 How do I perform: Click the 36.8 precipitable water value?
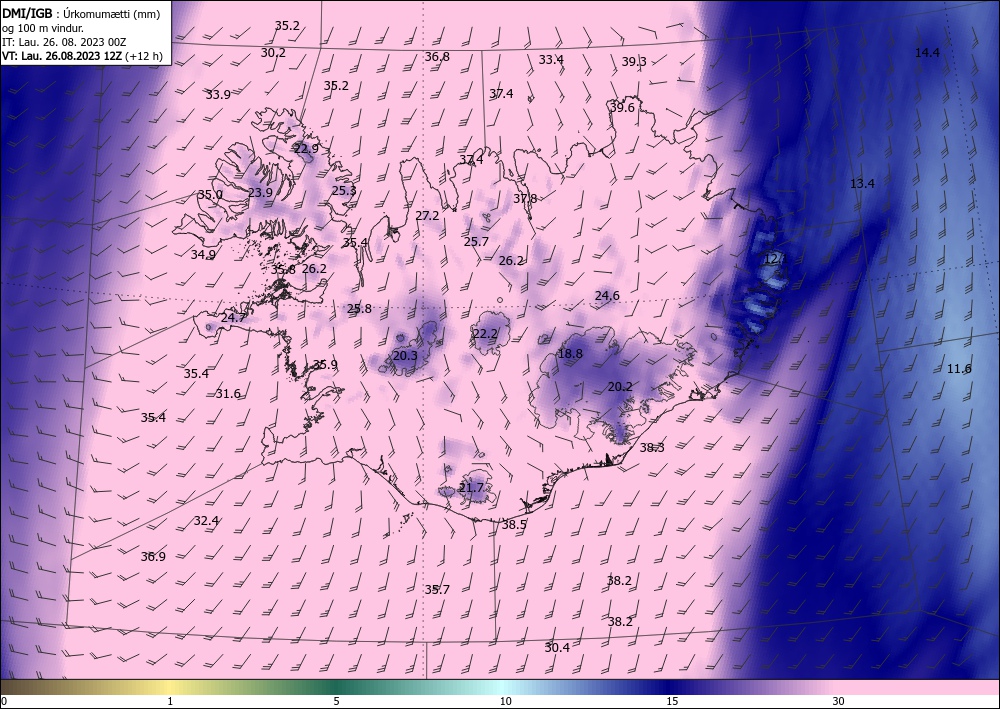[437, 57]
